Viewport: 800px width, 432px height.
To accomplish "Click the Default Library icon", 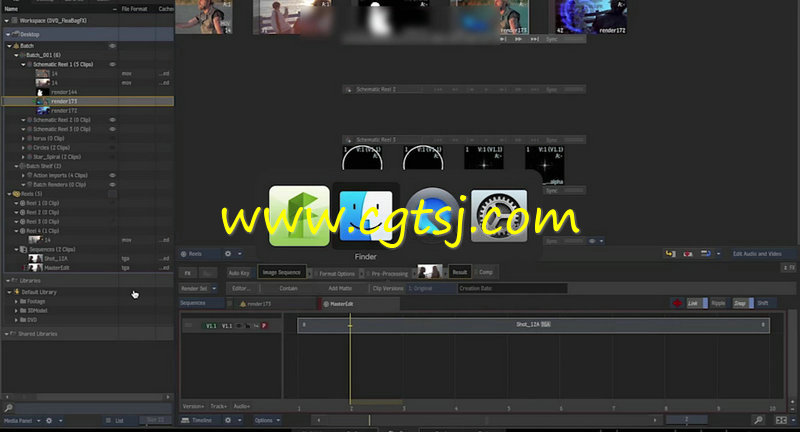I will [16, 292].
